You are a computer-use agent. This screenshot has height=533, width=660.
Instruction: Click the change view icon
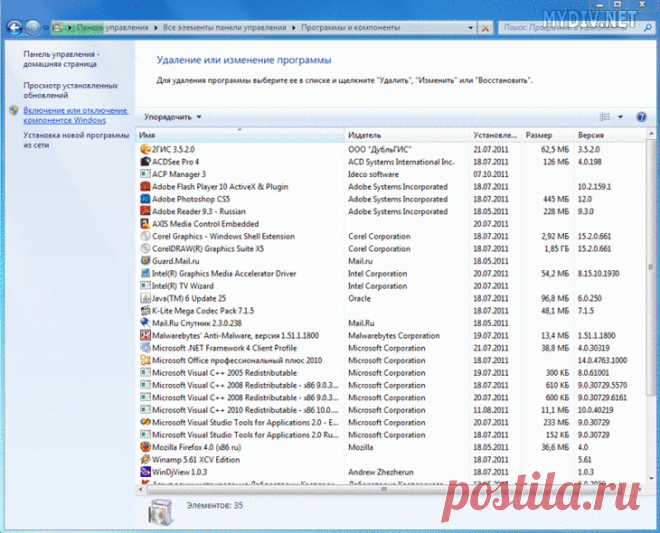click(605, 117)
